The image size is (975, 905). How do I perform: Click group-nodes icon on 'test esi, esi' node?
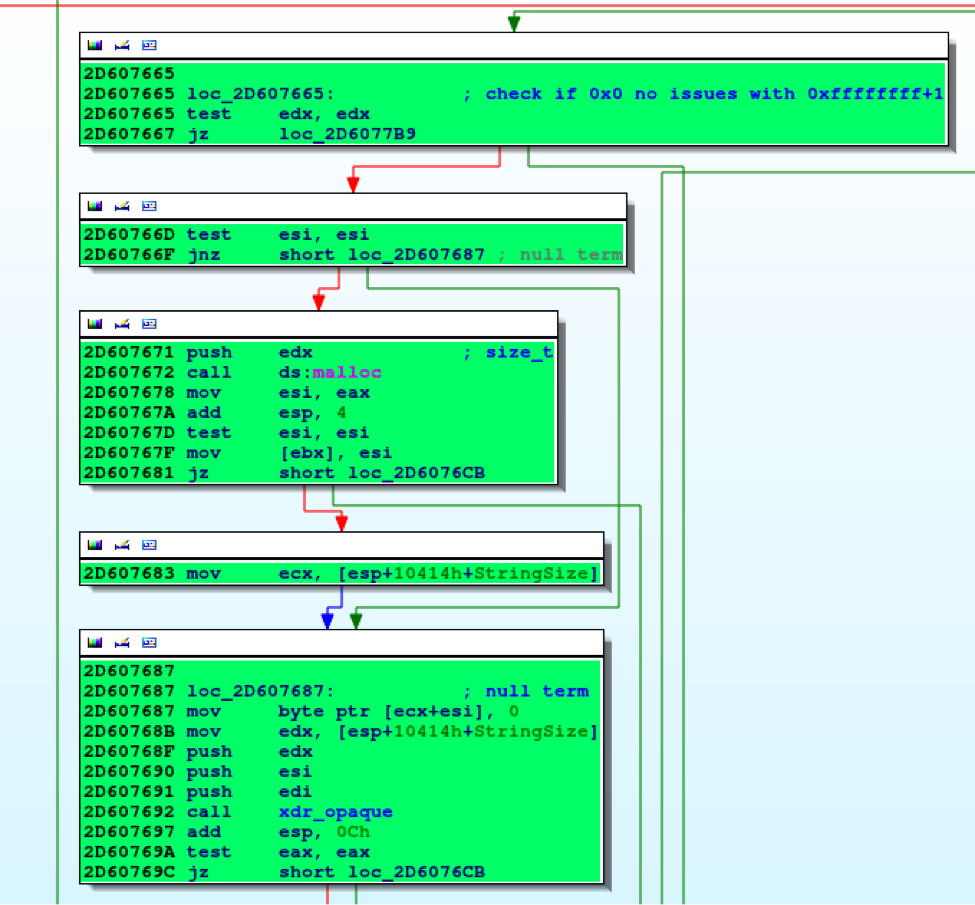pos(149,206)
